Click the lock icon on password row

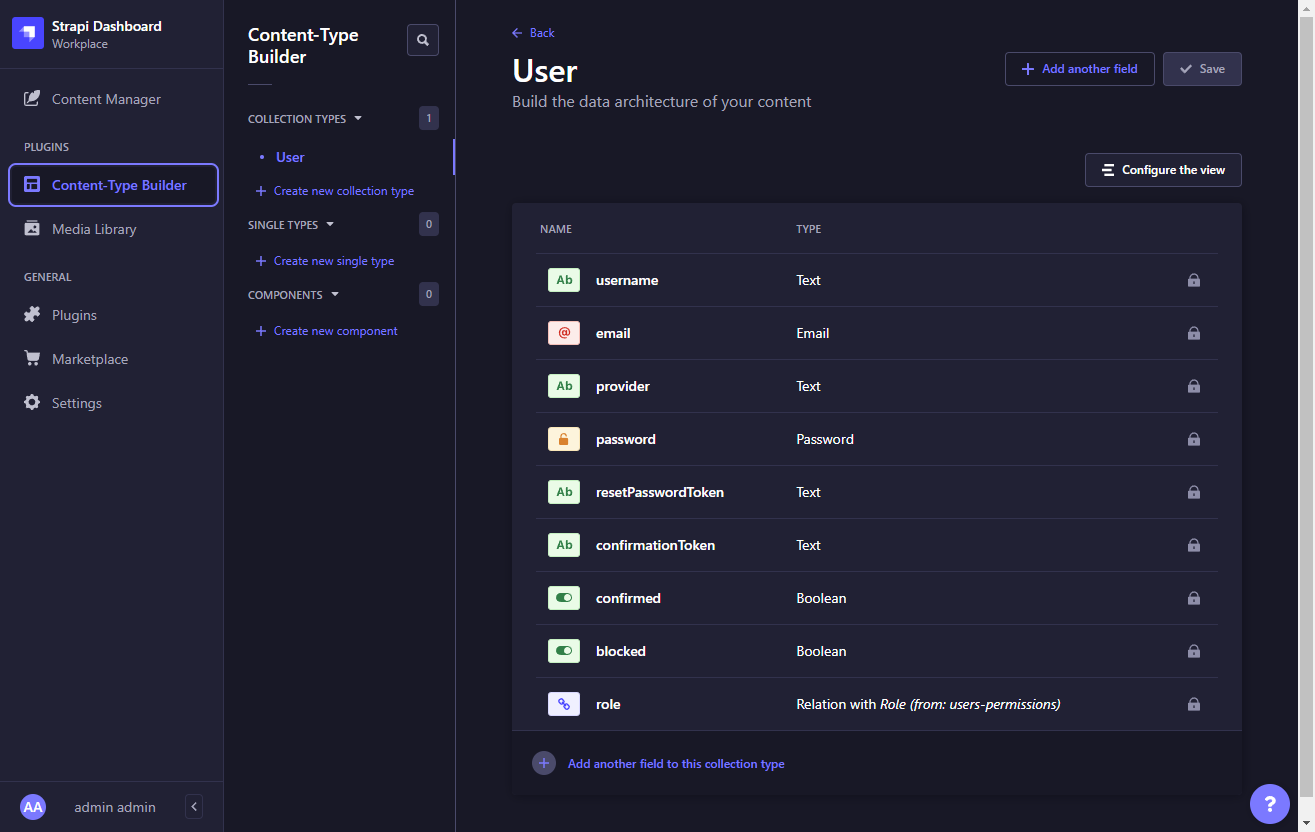pyautogui.click(x=1194, y=439)
